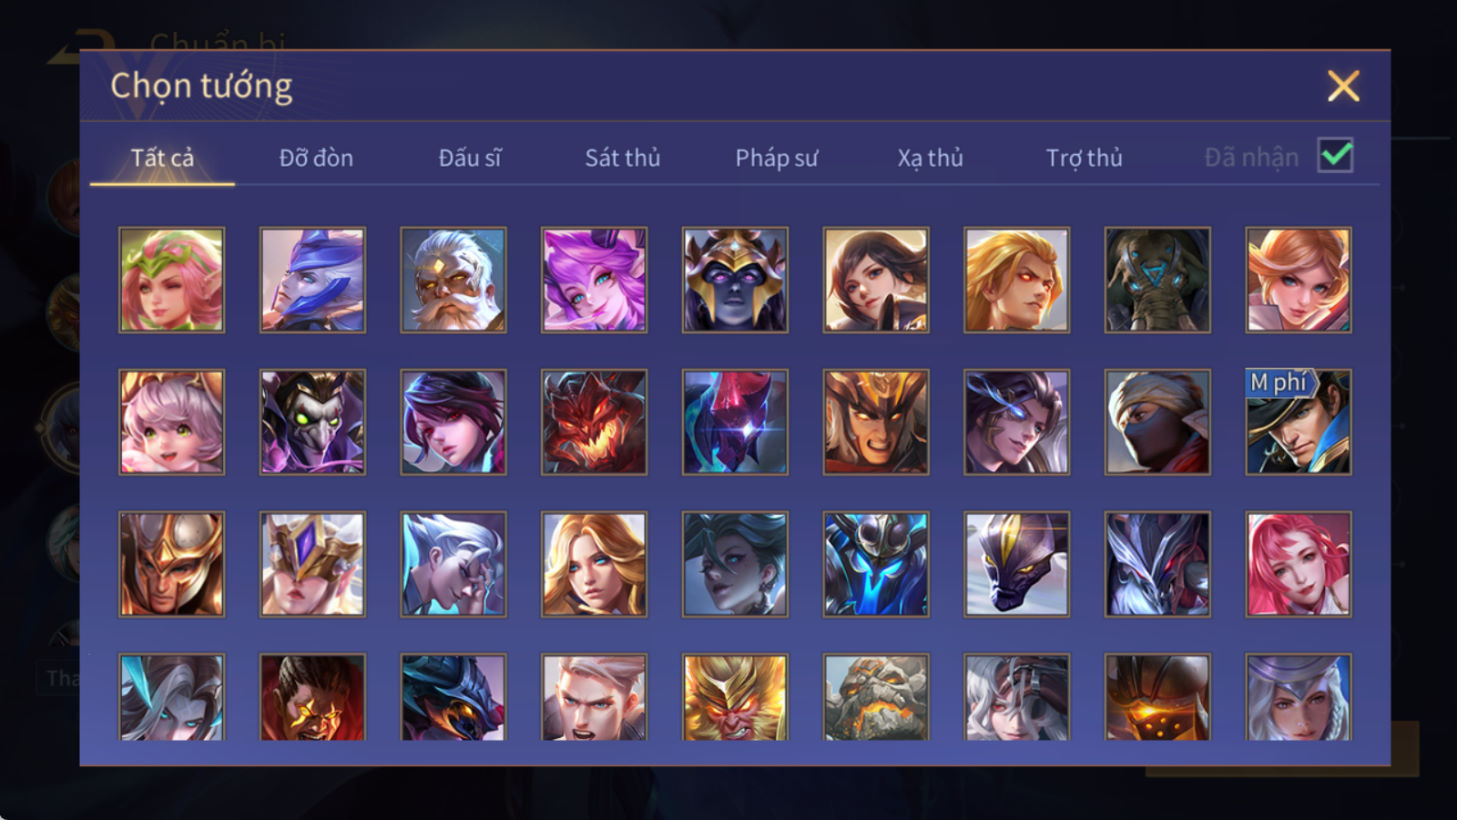Viewport: 1457px width, 820px height.
Task: Select the pink-haired elf hero with leaf crown
Action: coord(171,280)
